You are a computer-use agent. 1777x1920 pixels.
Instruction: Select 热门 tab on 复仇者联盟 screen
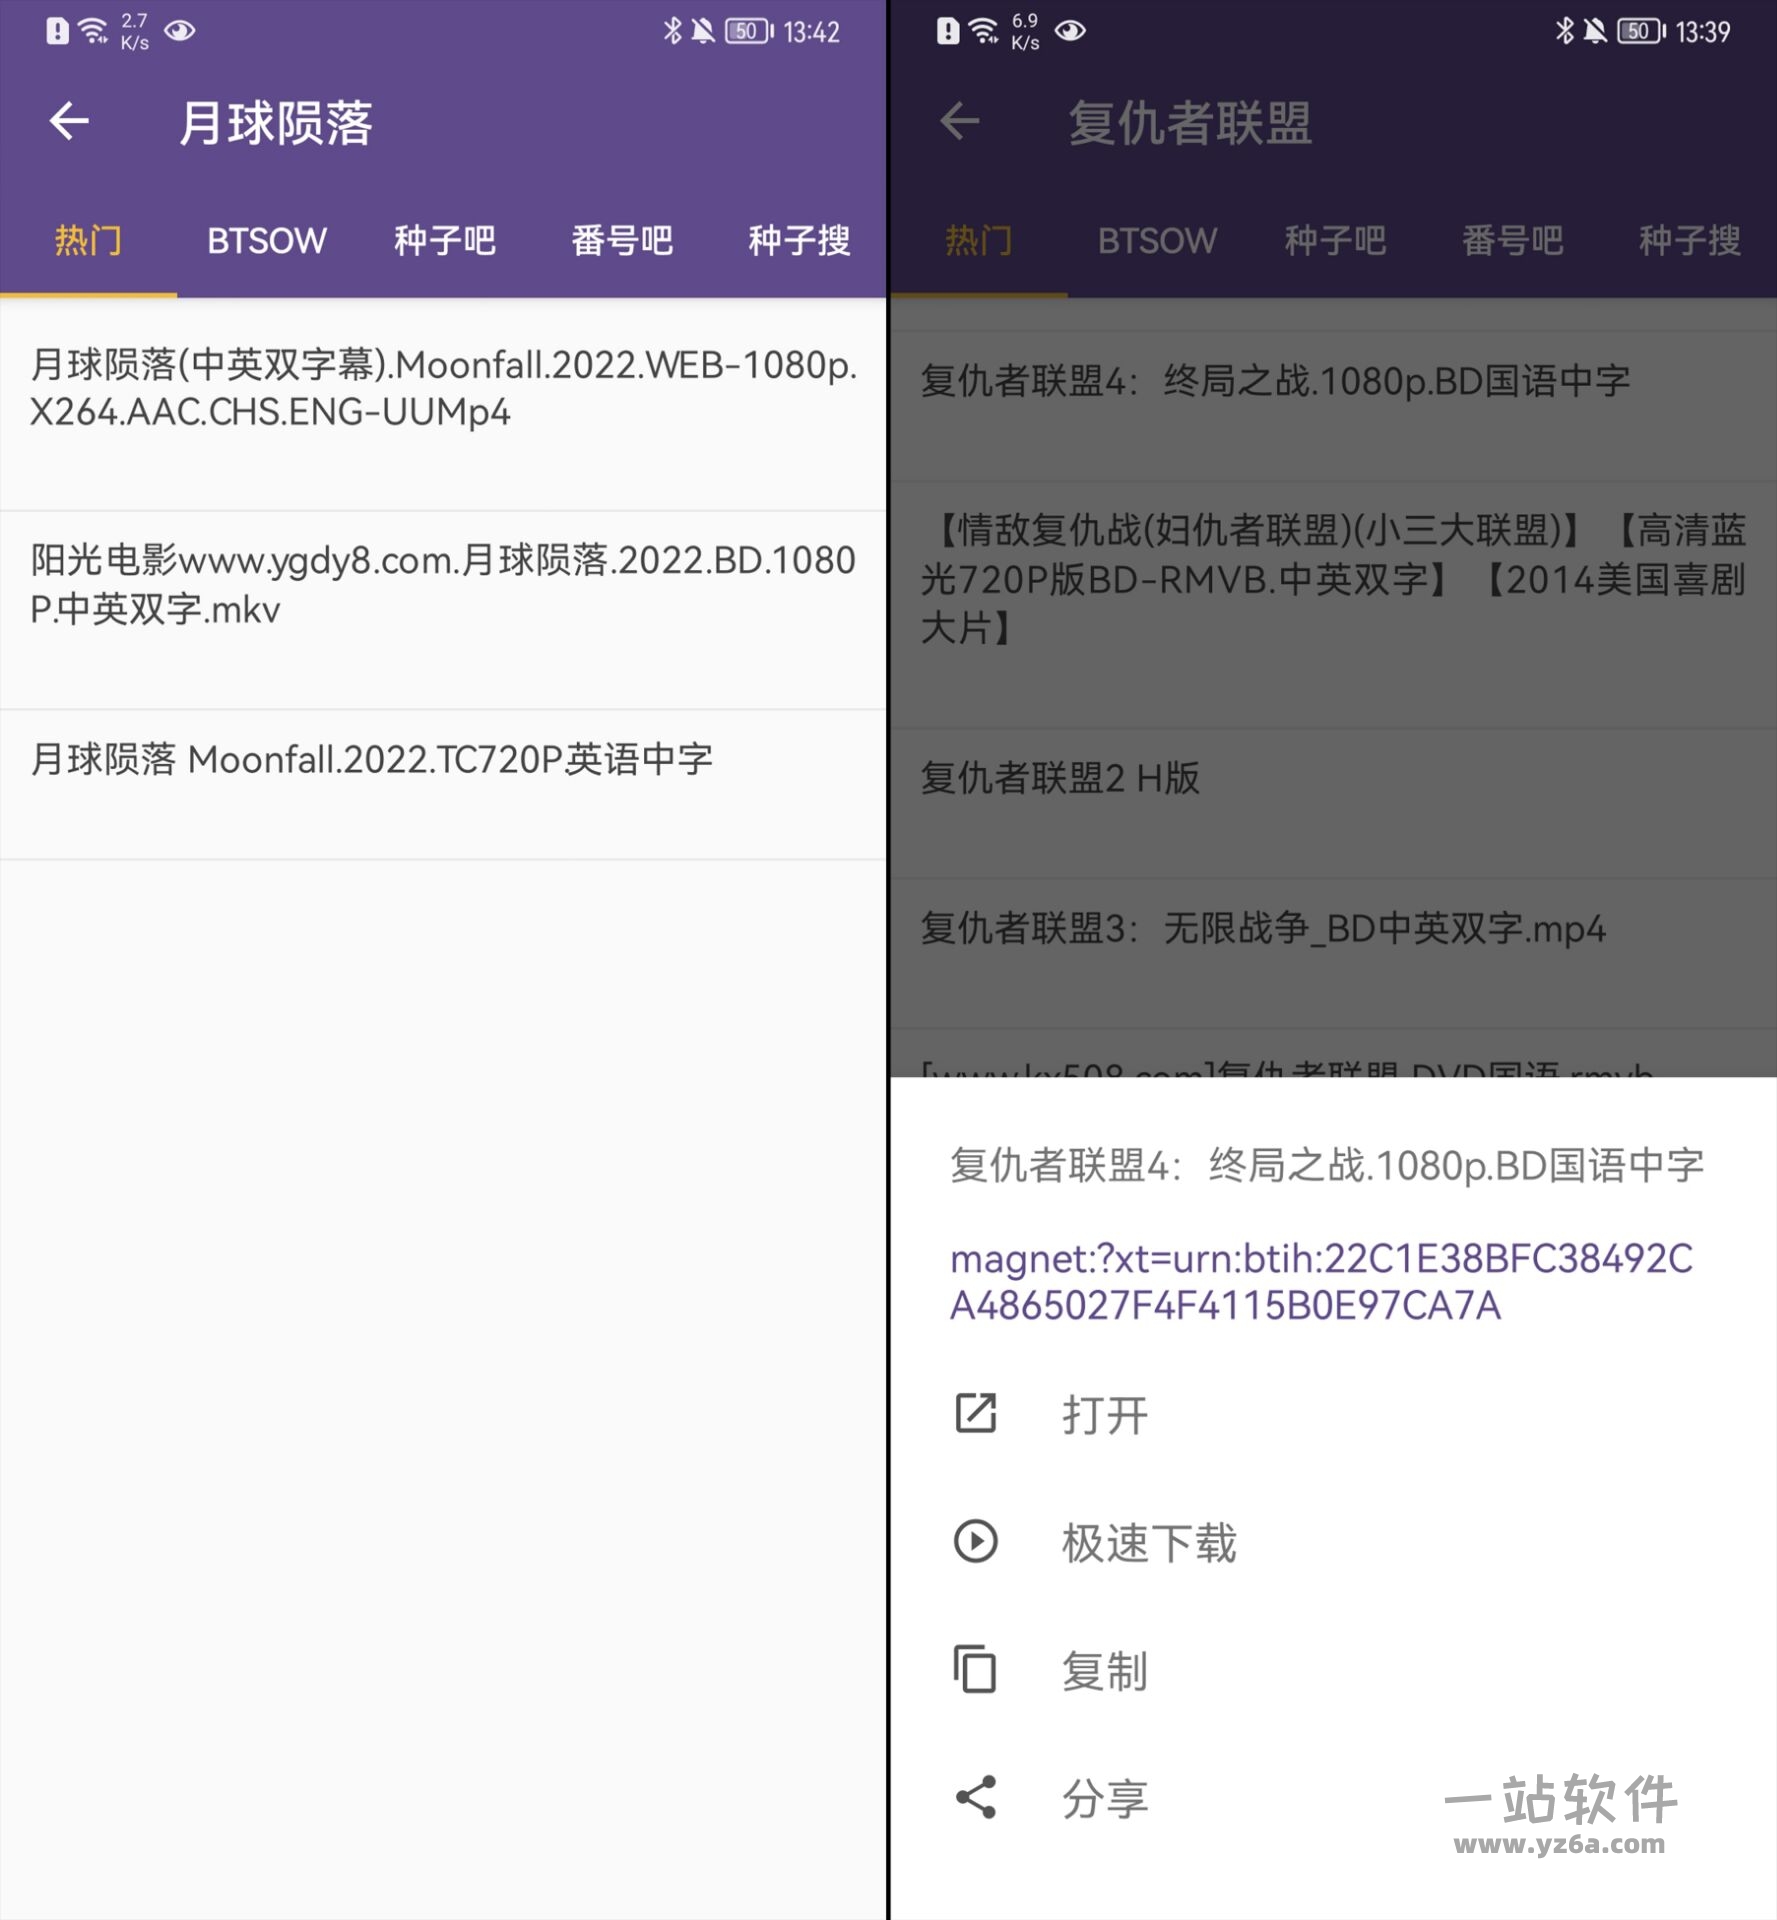click(979, 241)
